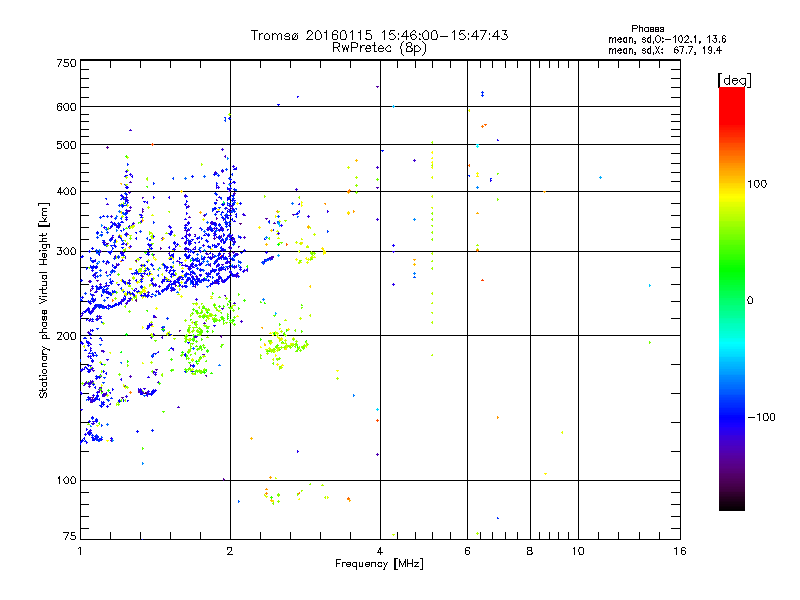Image resolution: width=800 pixels, height=600 pixels.
Task: Click the black bottom of the colorbar
Action: coord(732,504)
